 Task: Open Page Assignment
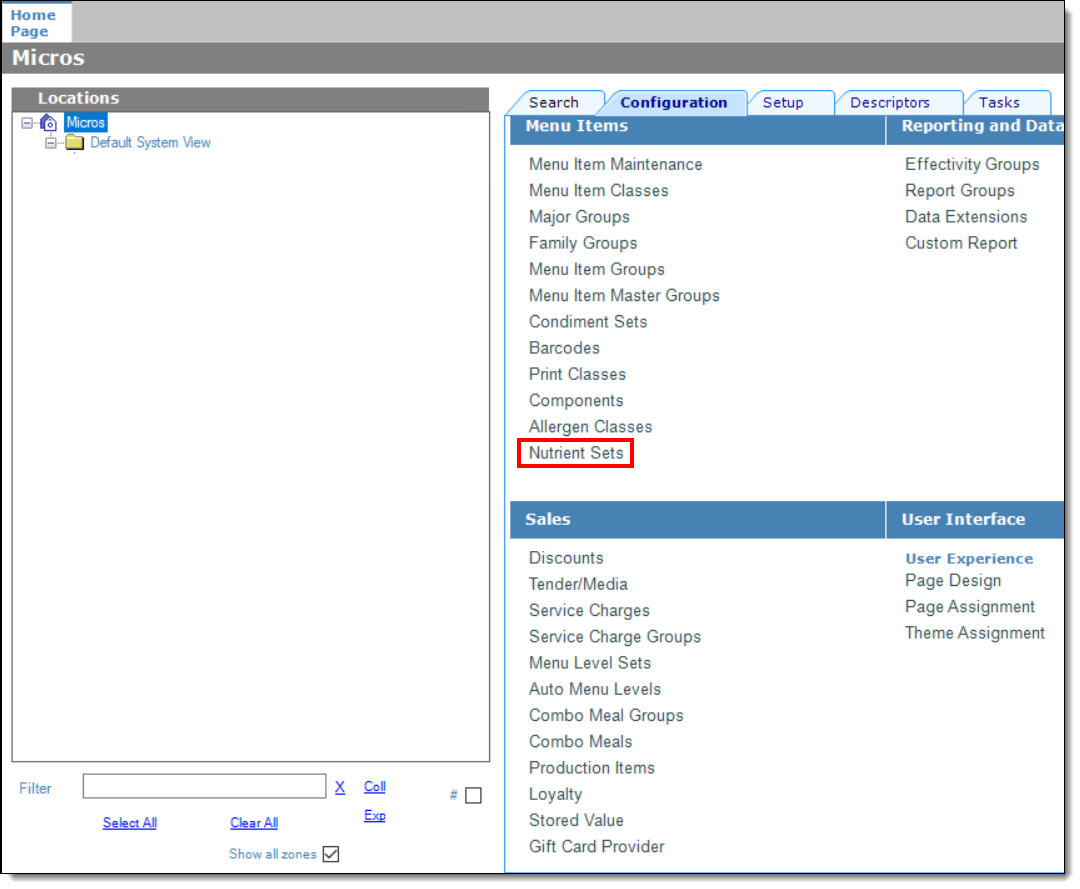970,607
